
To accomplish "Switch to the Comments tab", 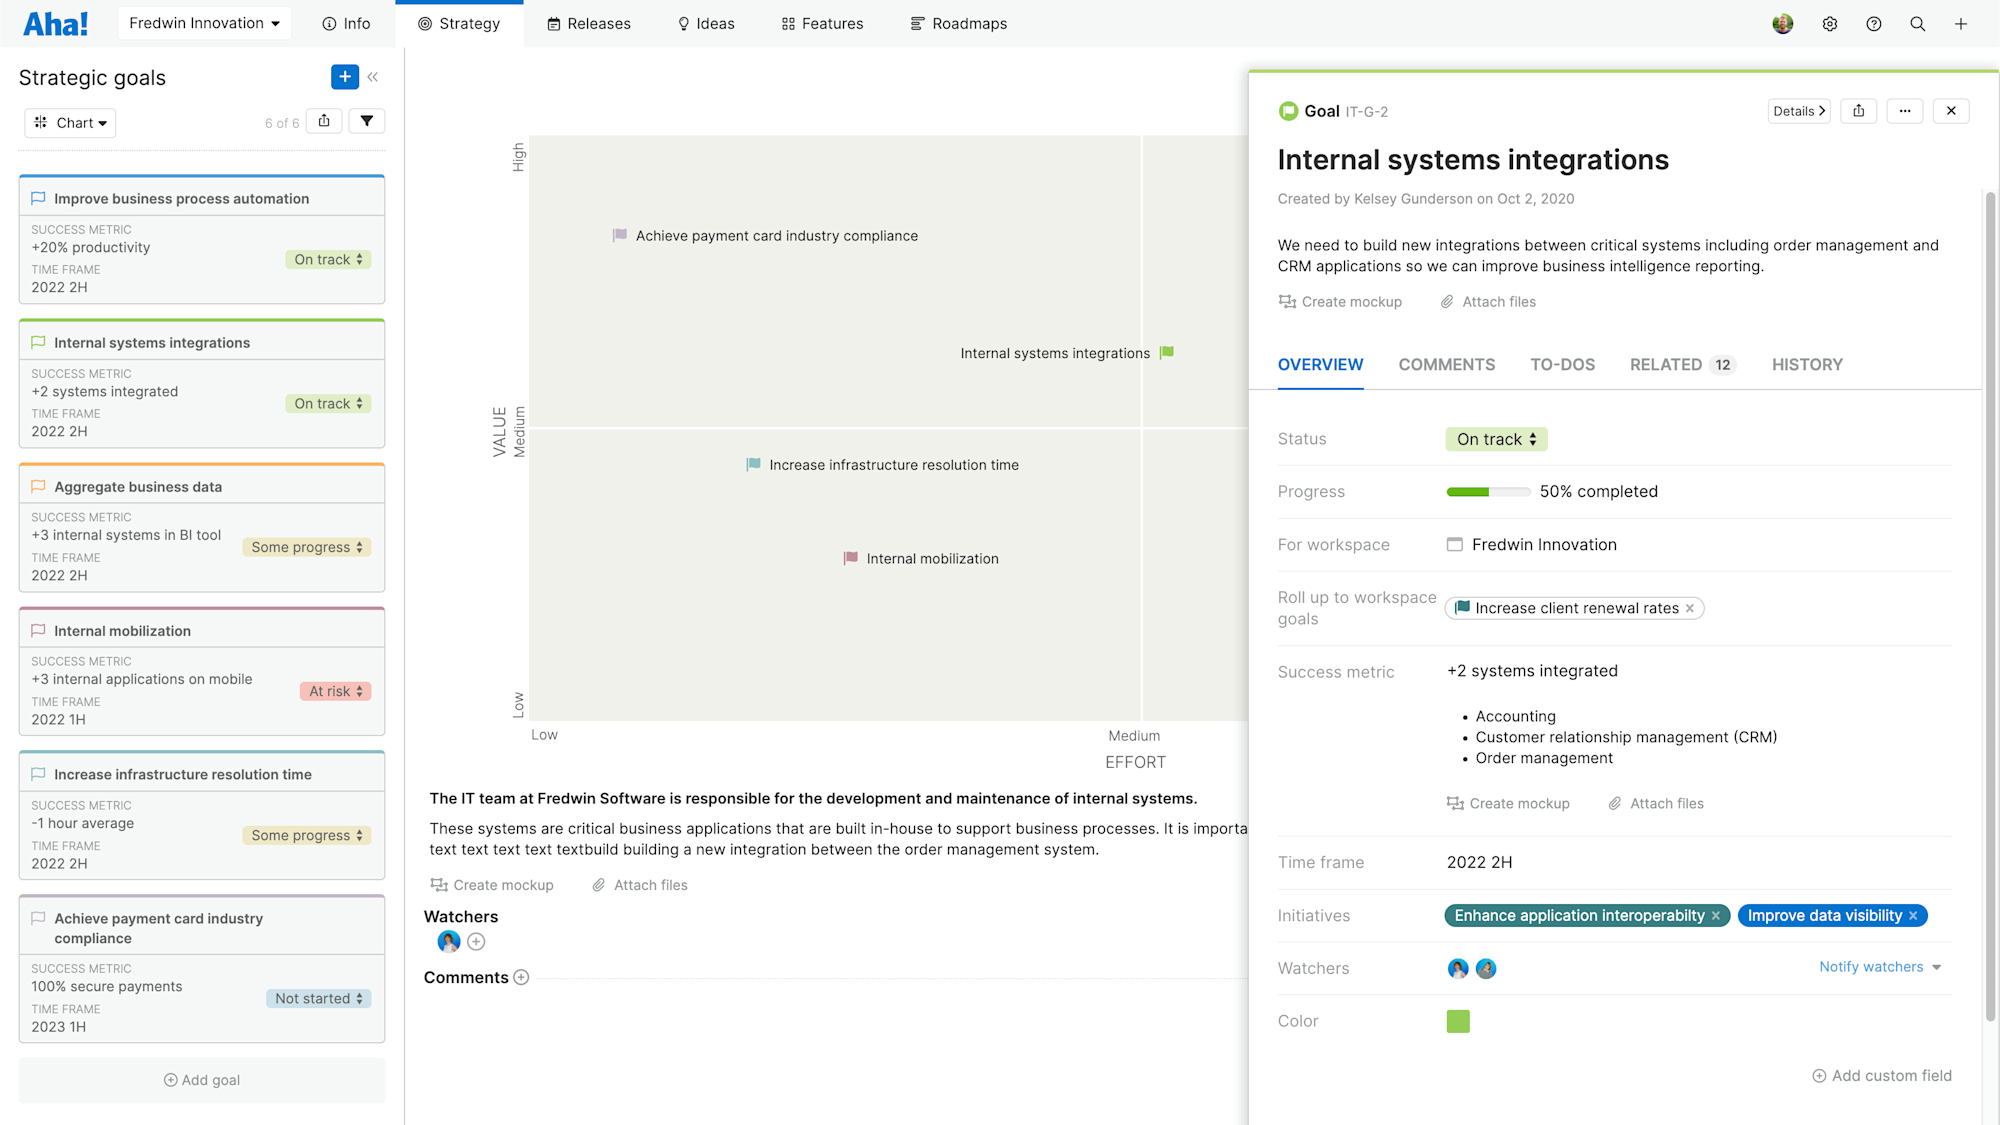I will [1447, 365].
